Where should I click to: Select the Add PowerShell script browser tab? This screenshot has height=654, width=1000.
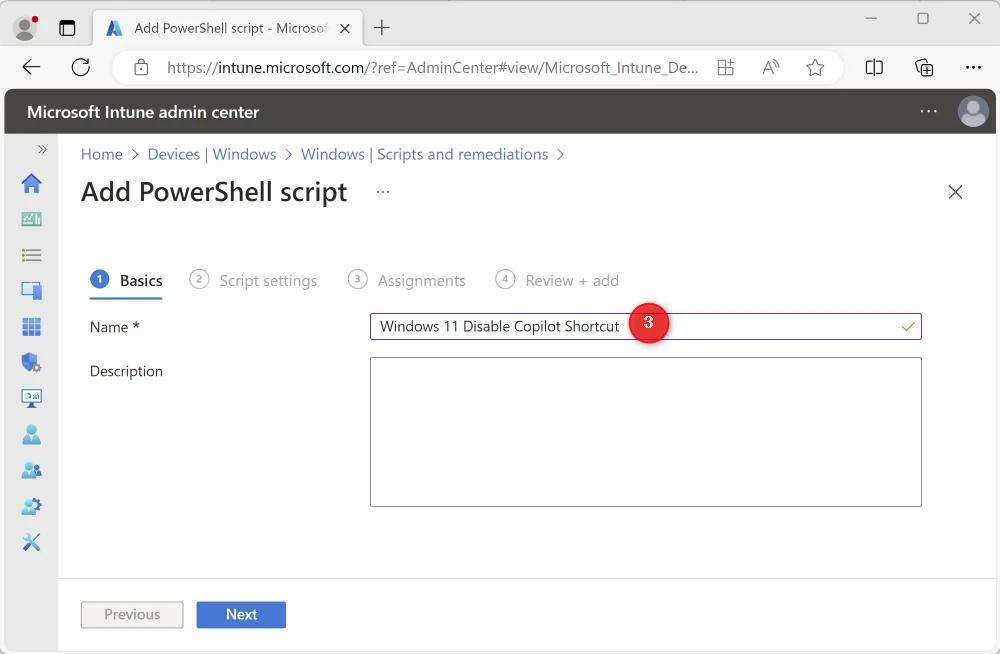click(x=228, y=28)
